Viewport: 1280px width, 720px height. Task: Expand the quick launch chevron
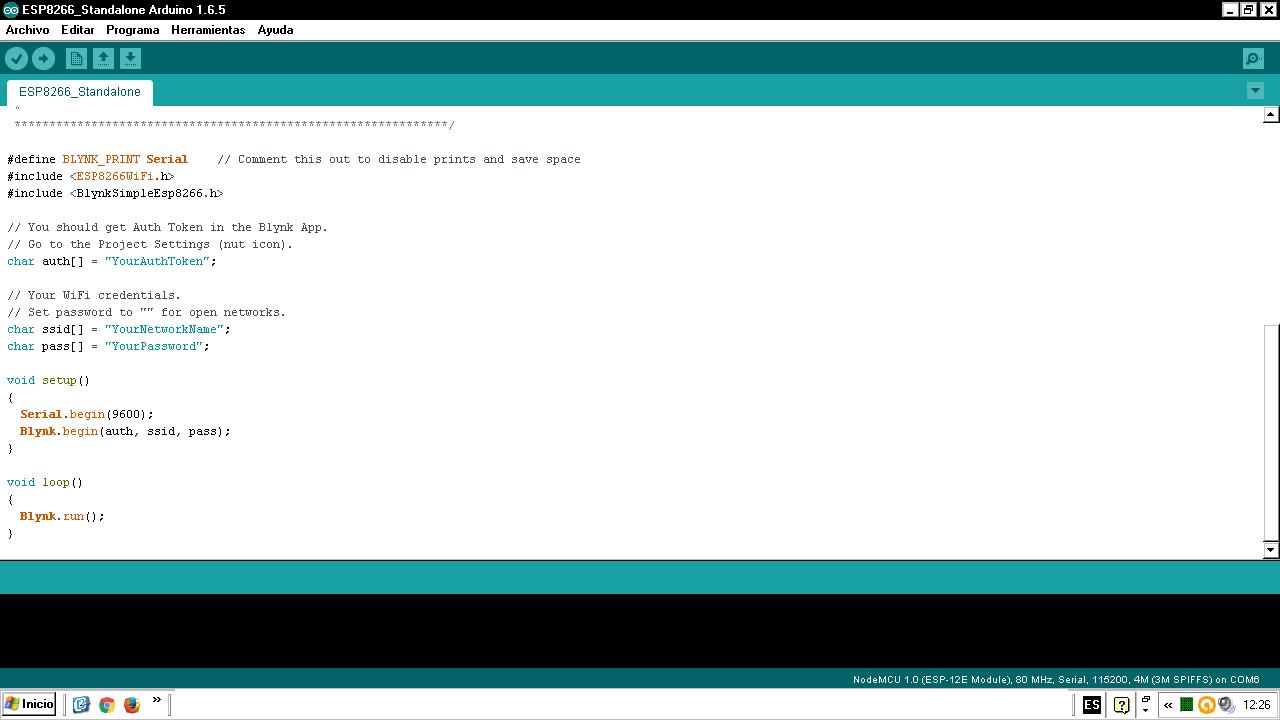pos(156,700)
